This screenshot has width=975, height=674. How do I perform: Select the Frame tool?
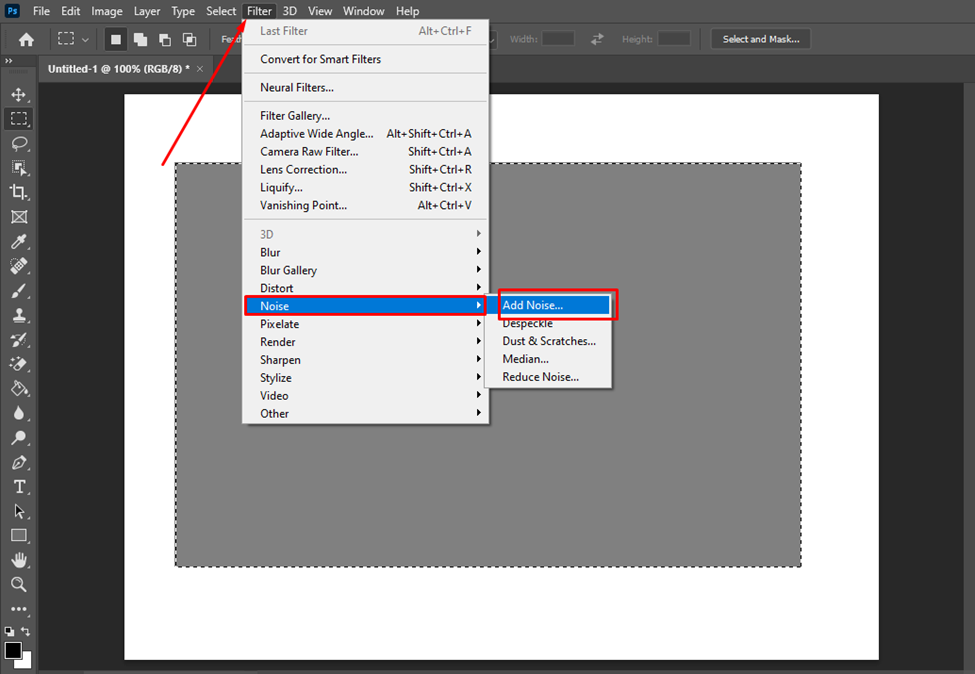[x=19, y=217]
